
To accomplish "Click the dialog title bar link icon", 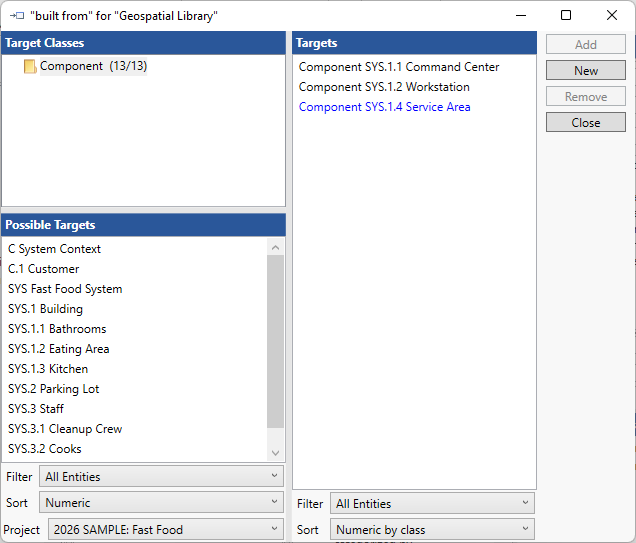I will click(x=16, y=15).
